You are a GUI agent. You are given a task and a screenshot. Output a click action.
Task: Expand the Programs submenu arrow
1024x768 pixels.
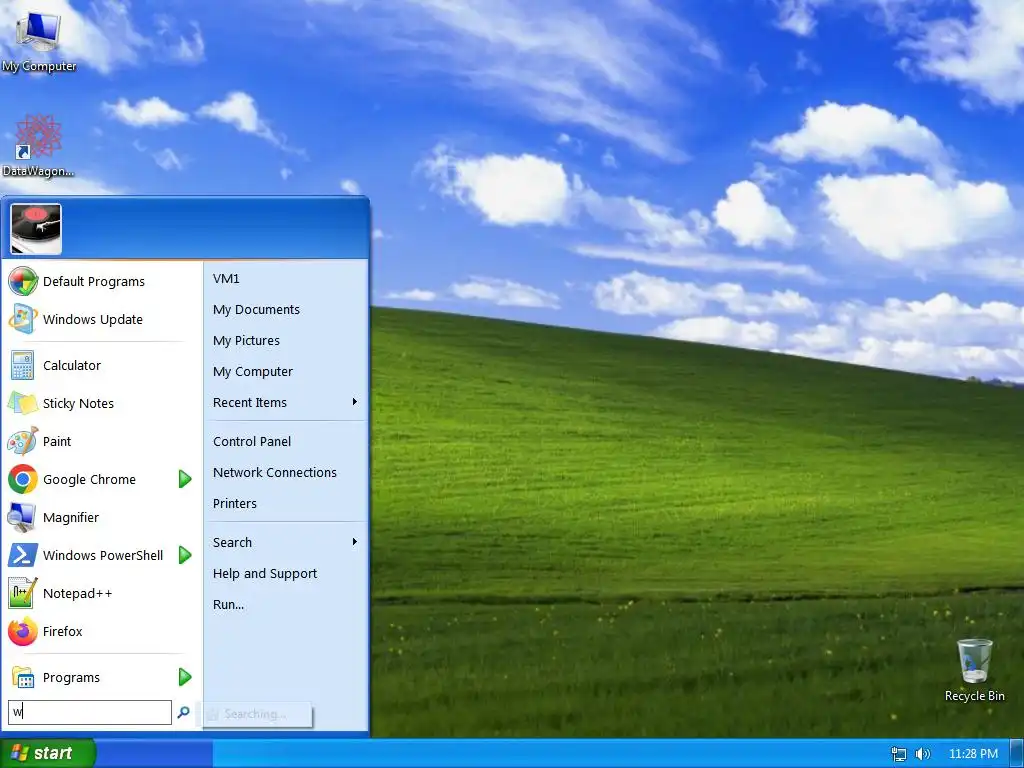tap(185, 677)
